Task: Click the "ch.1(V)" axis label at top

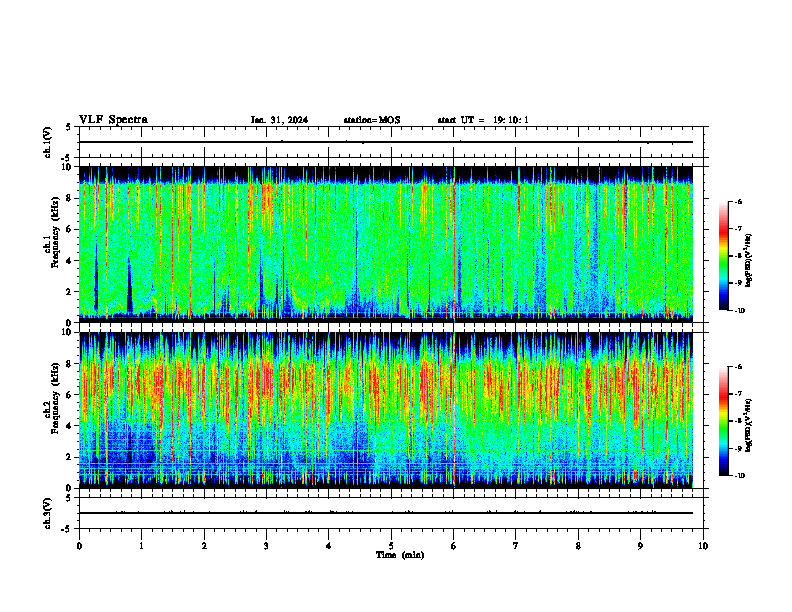Action: click(48, 142)
